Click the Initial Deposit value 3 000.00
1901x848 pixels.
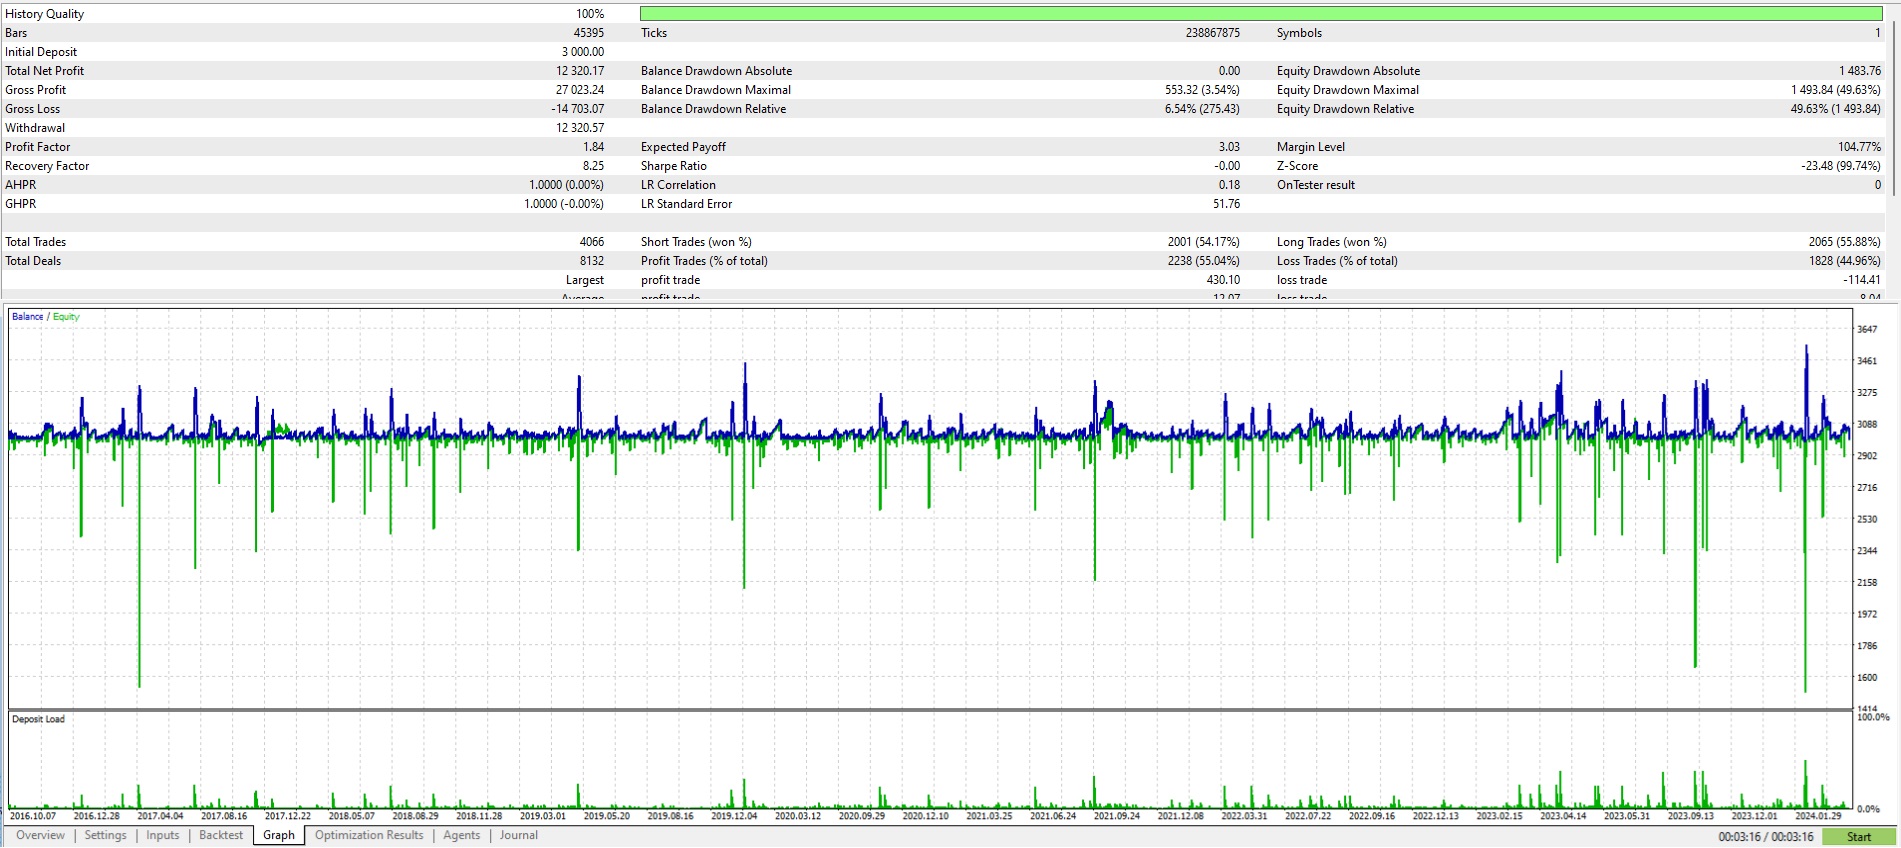(x=583, y=52)
